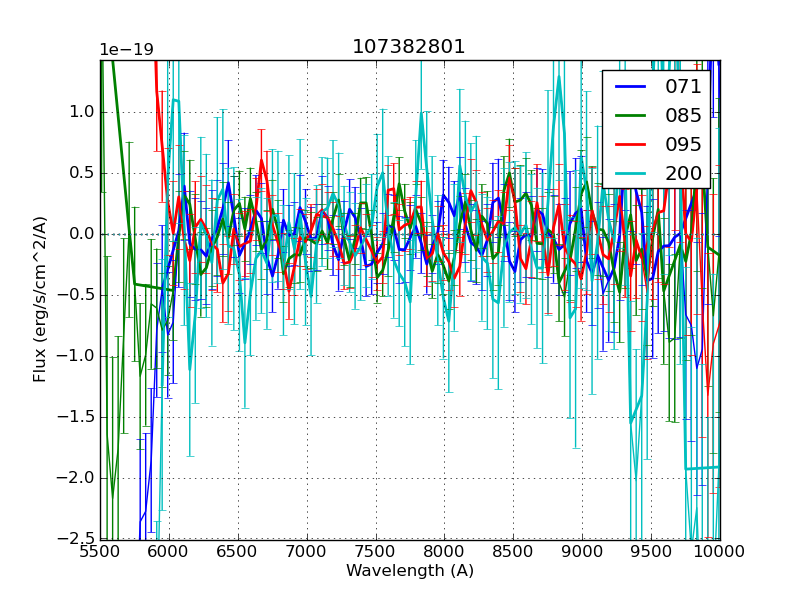
Task: Select the red line swatch for 095
Action: coord(630,144)
